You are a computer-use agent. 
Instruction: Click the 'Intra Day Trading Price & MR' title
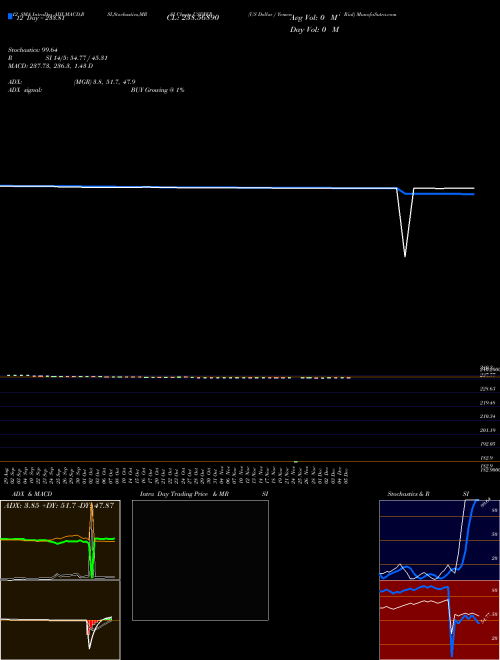(x=184, y=494)
